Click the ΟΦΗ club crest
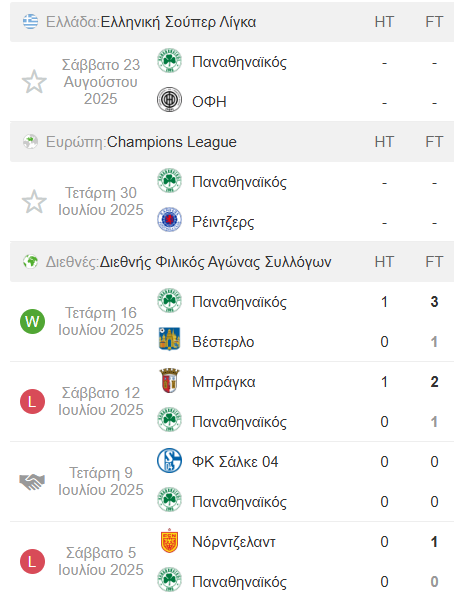This screenshot has height=603, width=456. pos(169,100)
